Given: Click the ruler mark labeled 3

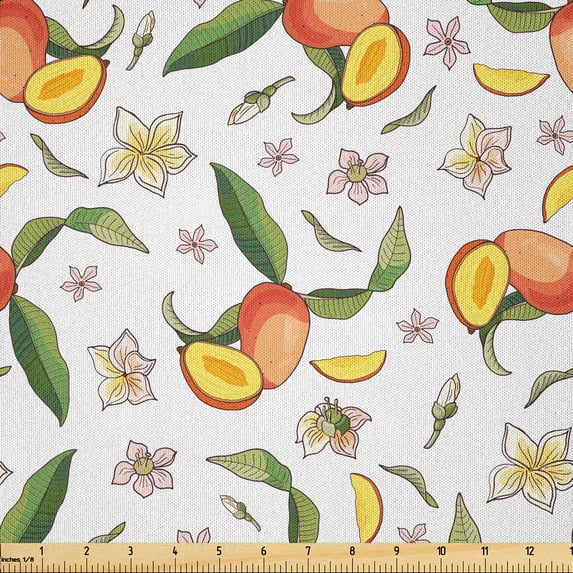Looking at the screenshot, I should coord(130,551).
